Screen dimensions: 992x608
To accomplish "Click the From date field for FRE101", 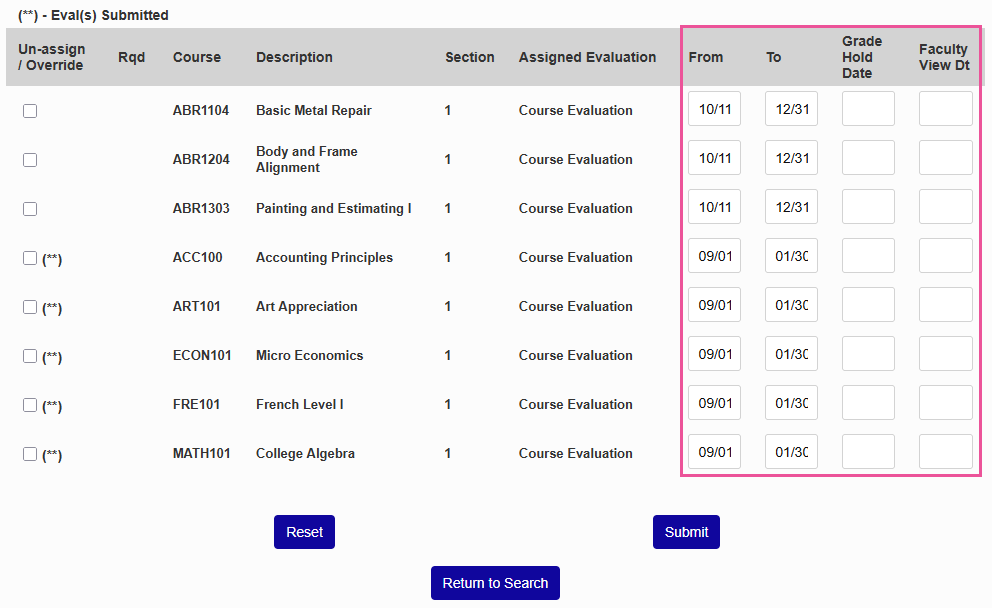I will [x=714, y=402].
